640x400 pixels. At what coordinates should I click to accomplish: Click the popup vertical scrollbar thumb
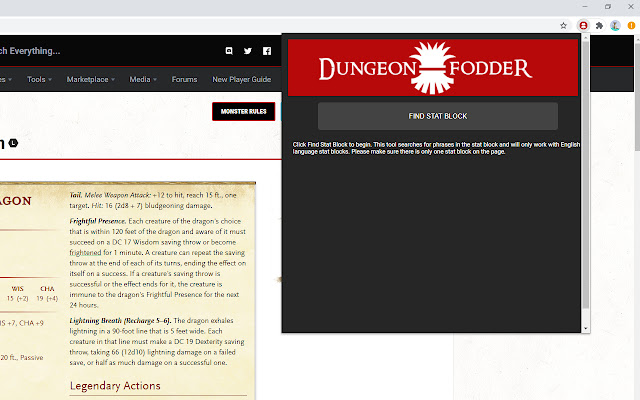tap(586, 175)
